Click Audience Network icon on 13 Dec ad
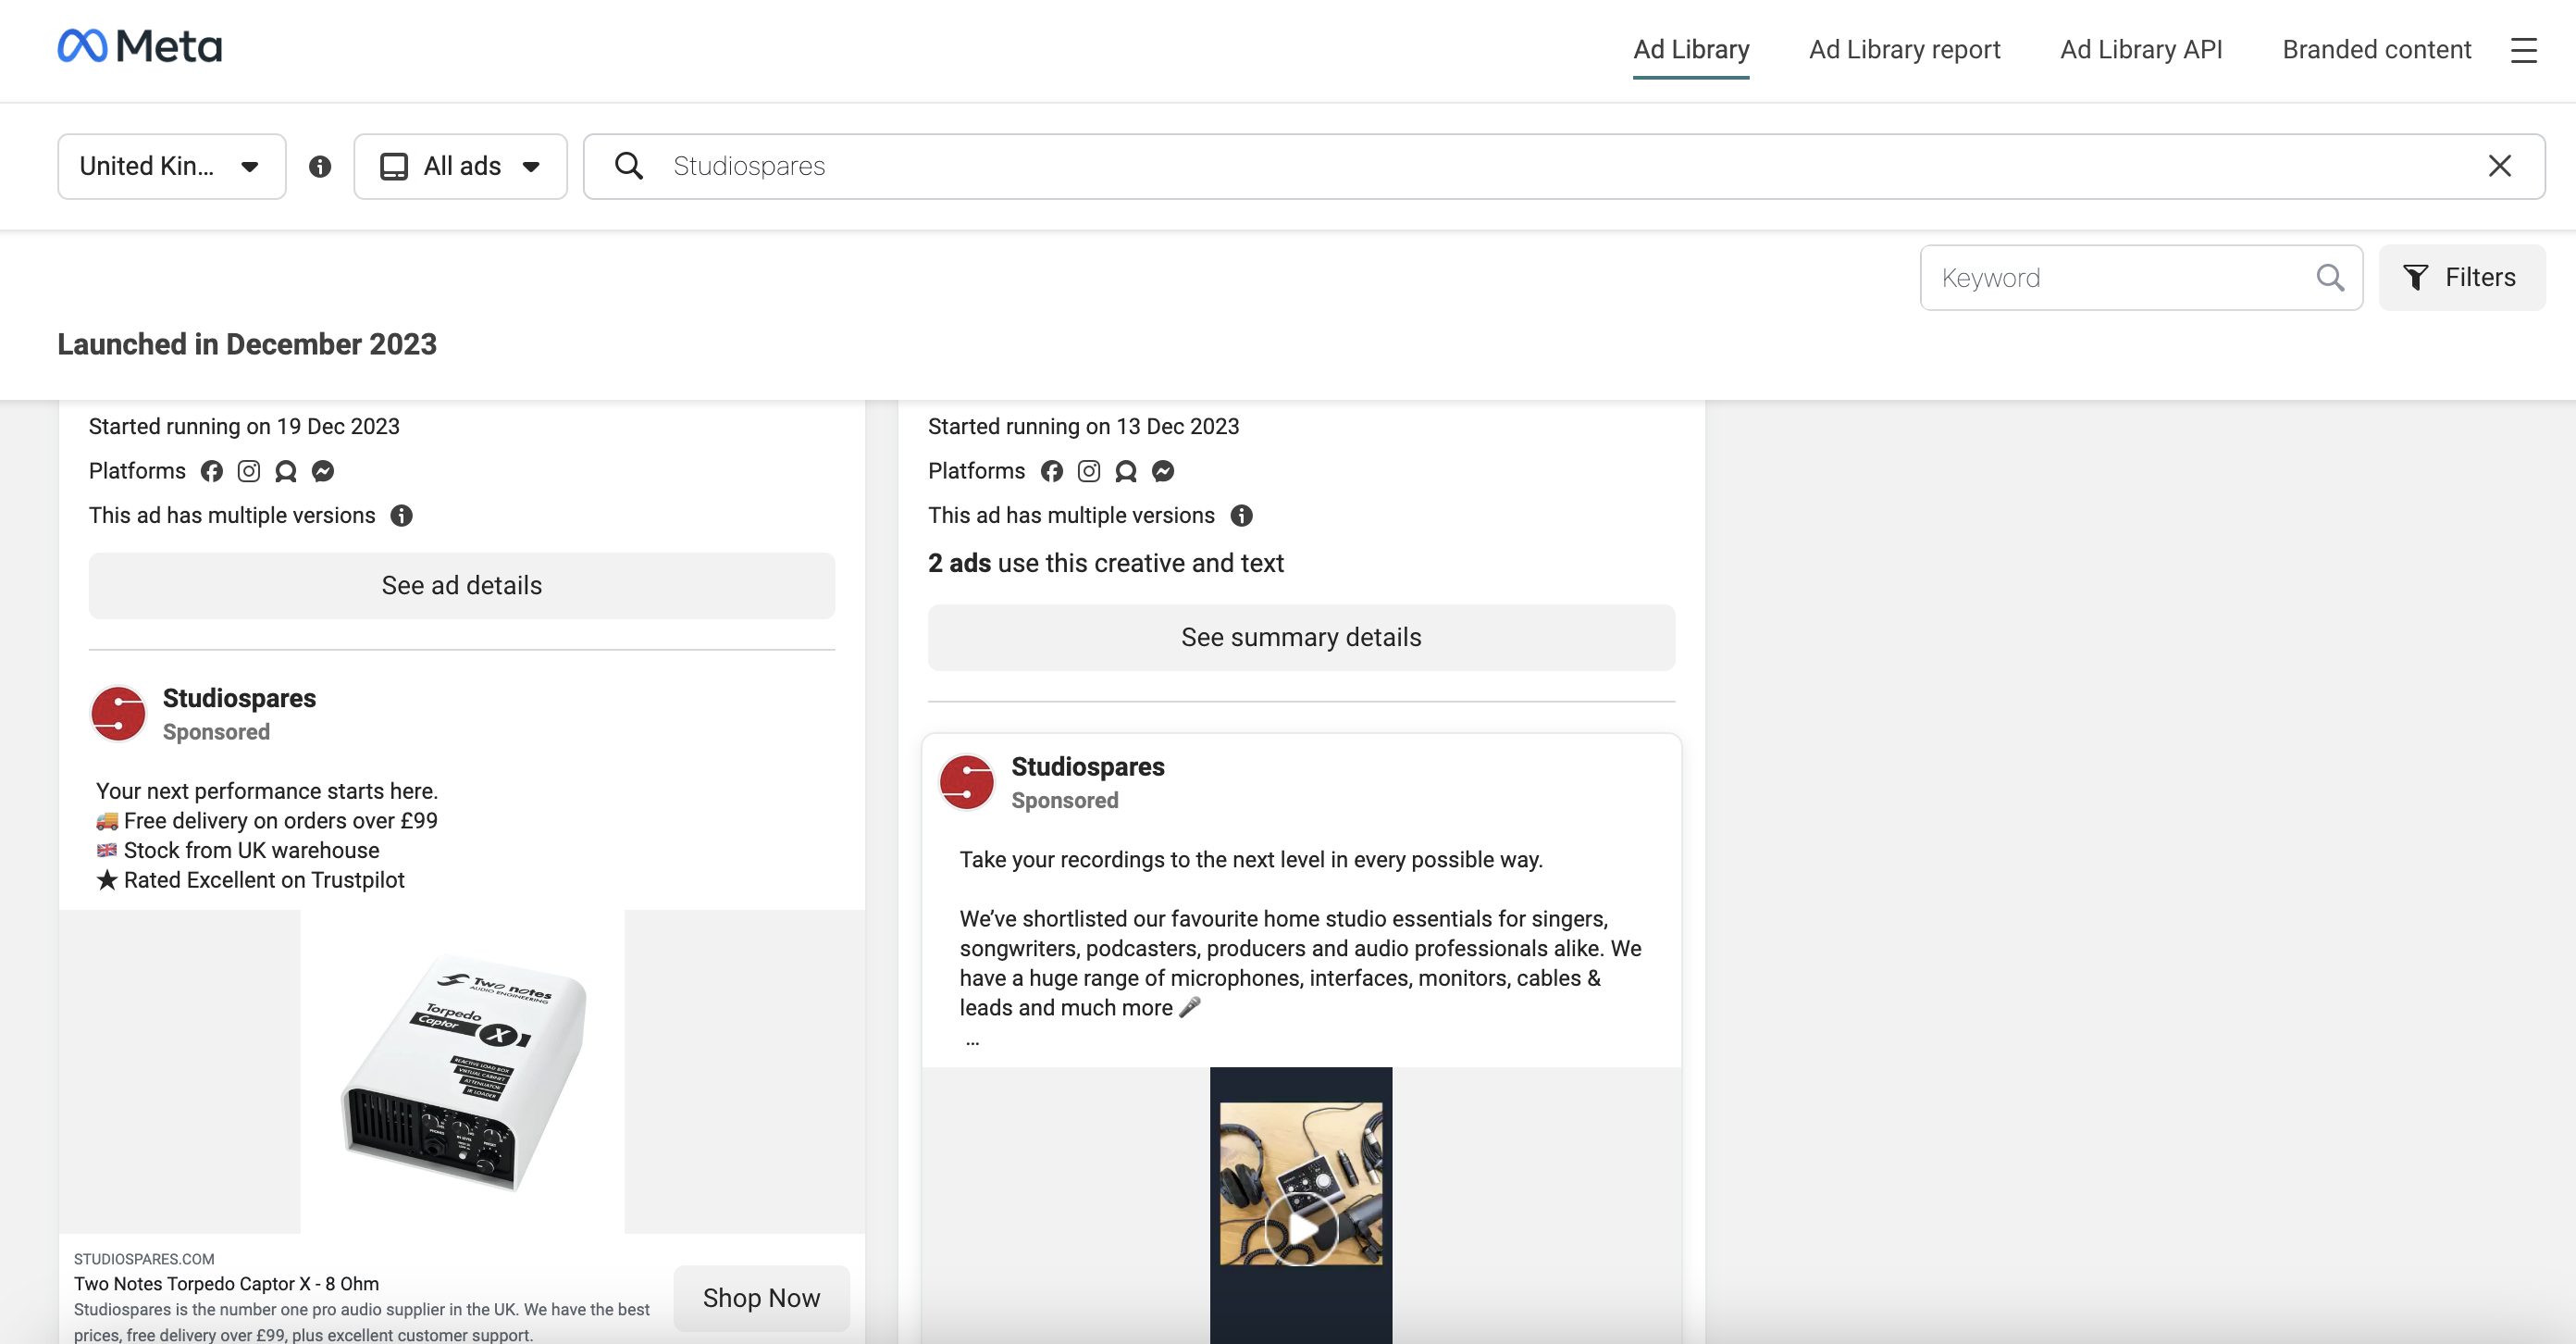The height and width of the screenshot is (1344, 2576). [1126, 471]
